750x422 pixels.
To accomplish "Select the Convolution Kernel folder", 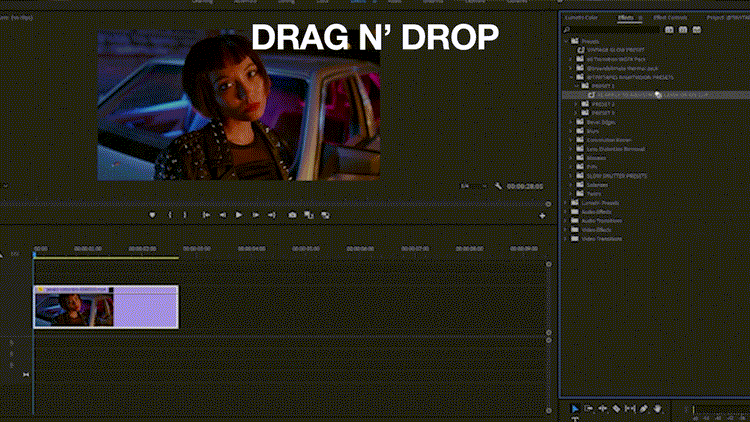I will point(609,140).
